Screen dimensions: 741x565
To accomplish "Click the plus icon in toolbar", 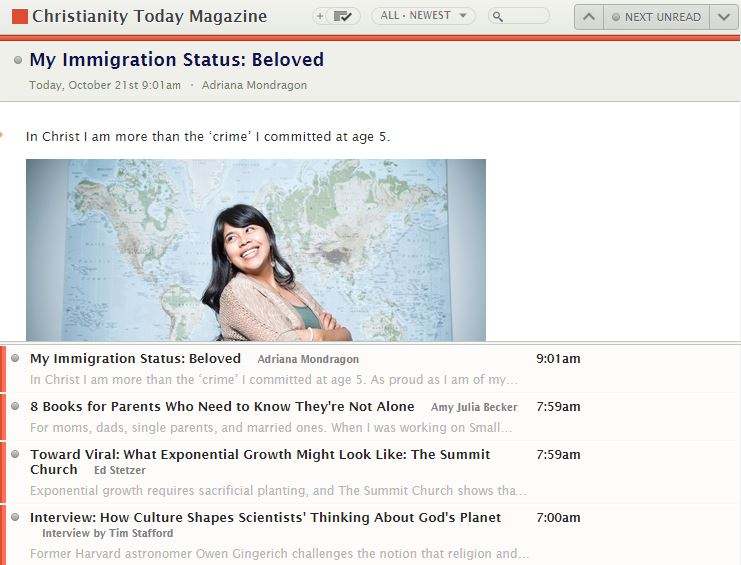I will point(320,17).
